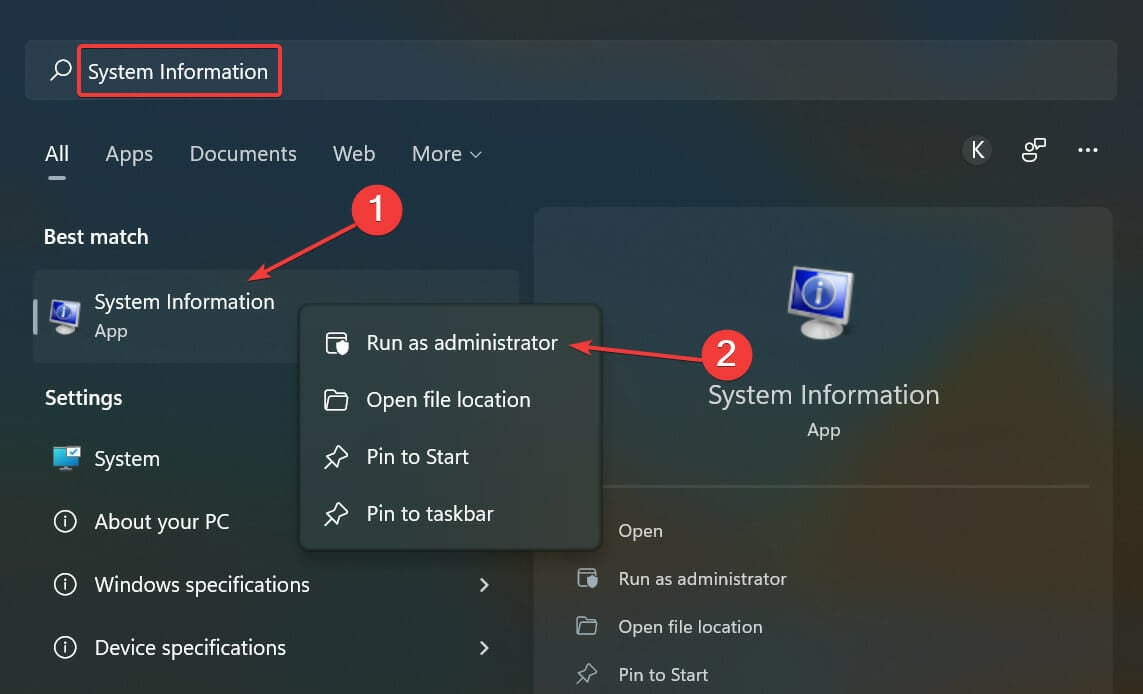This screenshot has width=1143, height=694.
Task: Click the System monitor icon in Settings
Action: point(66,459)
